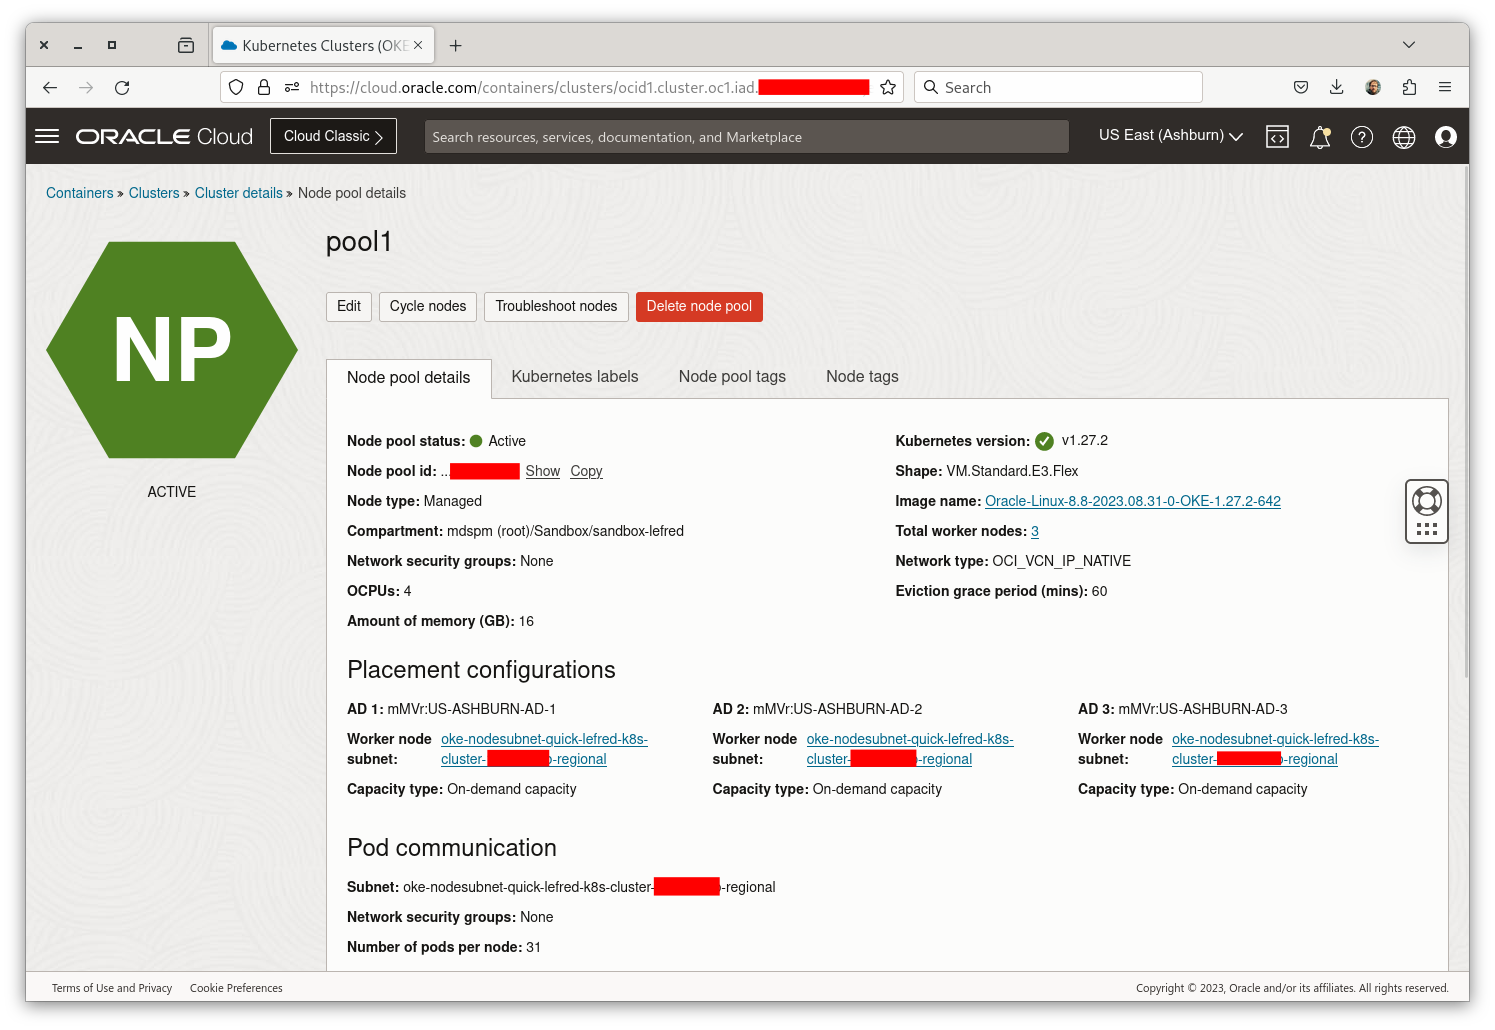List all browser tabs dropdown
This screenshot has height=1030, width=1495.
coord(1409,45)
